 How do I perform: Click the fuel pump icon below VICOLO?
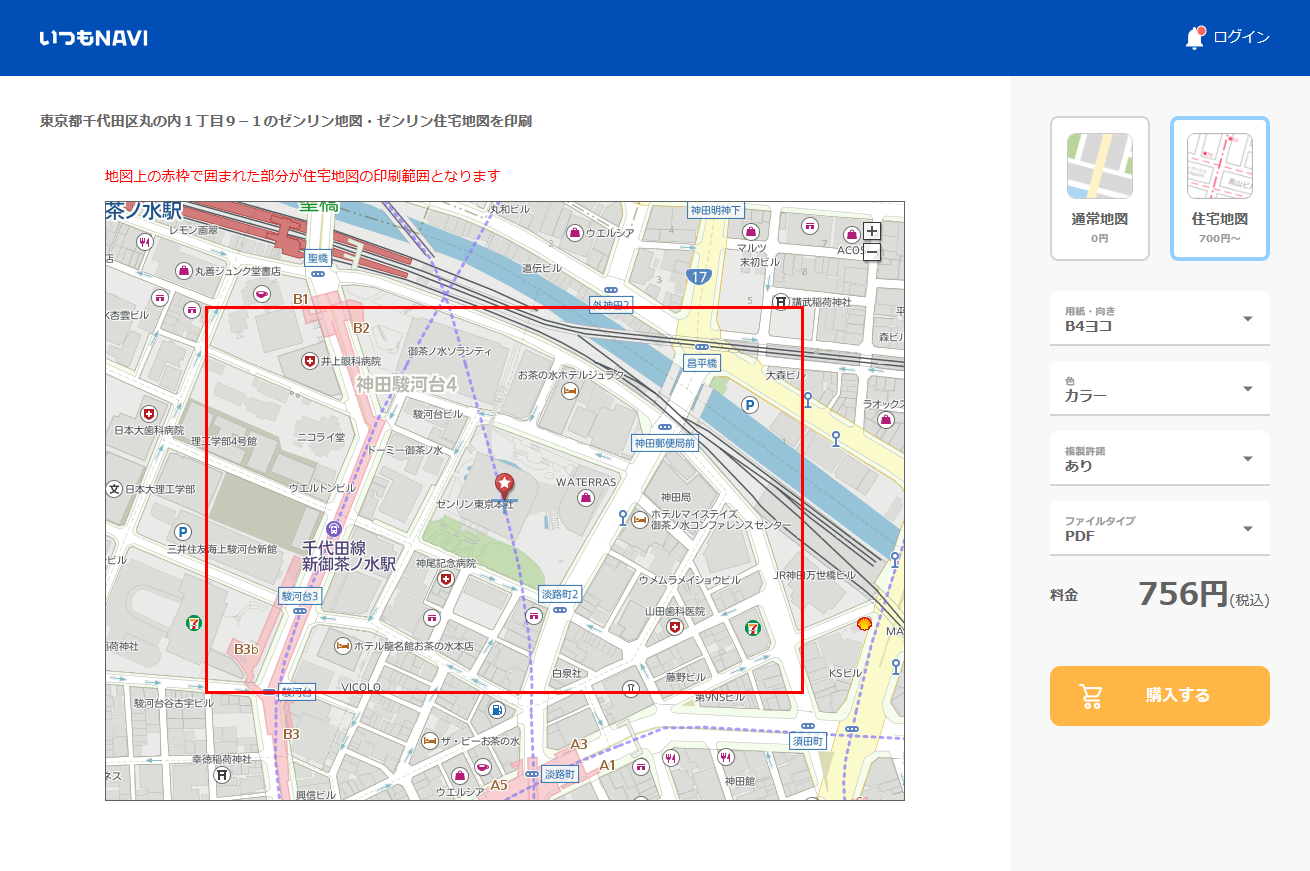click(x=496, y=709)
